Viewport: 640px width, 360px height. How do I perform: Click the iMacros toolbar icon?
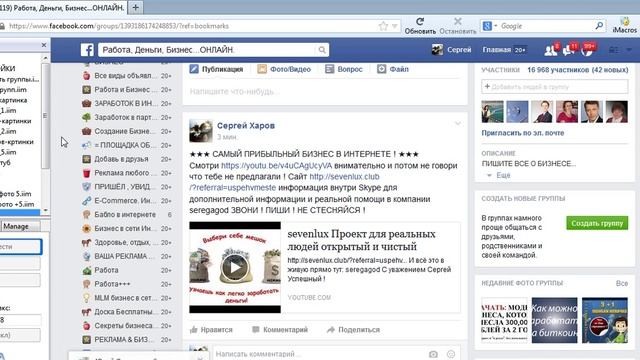(x=624, y=25)
